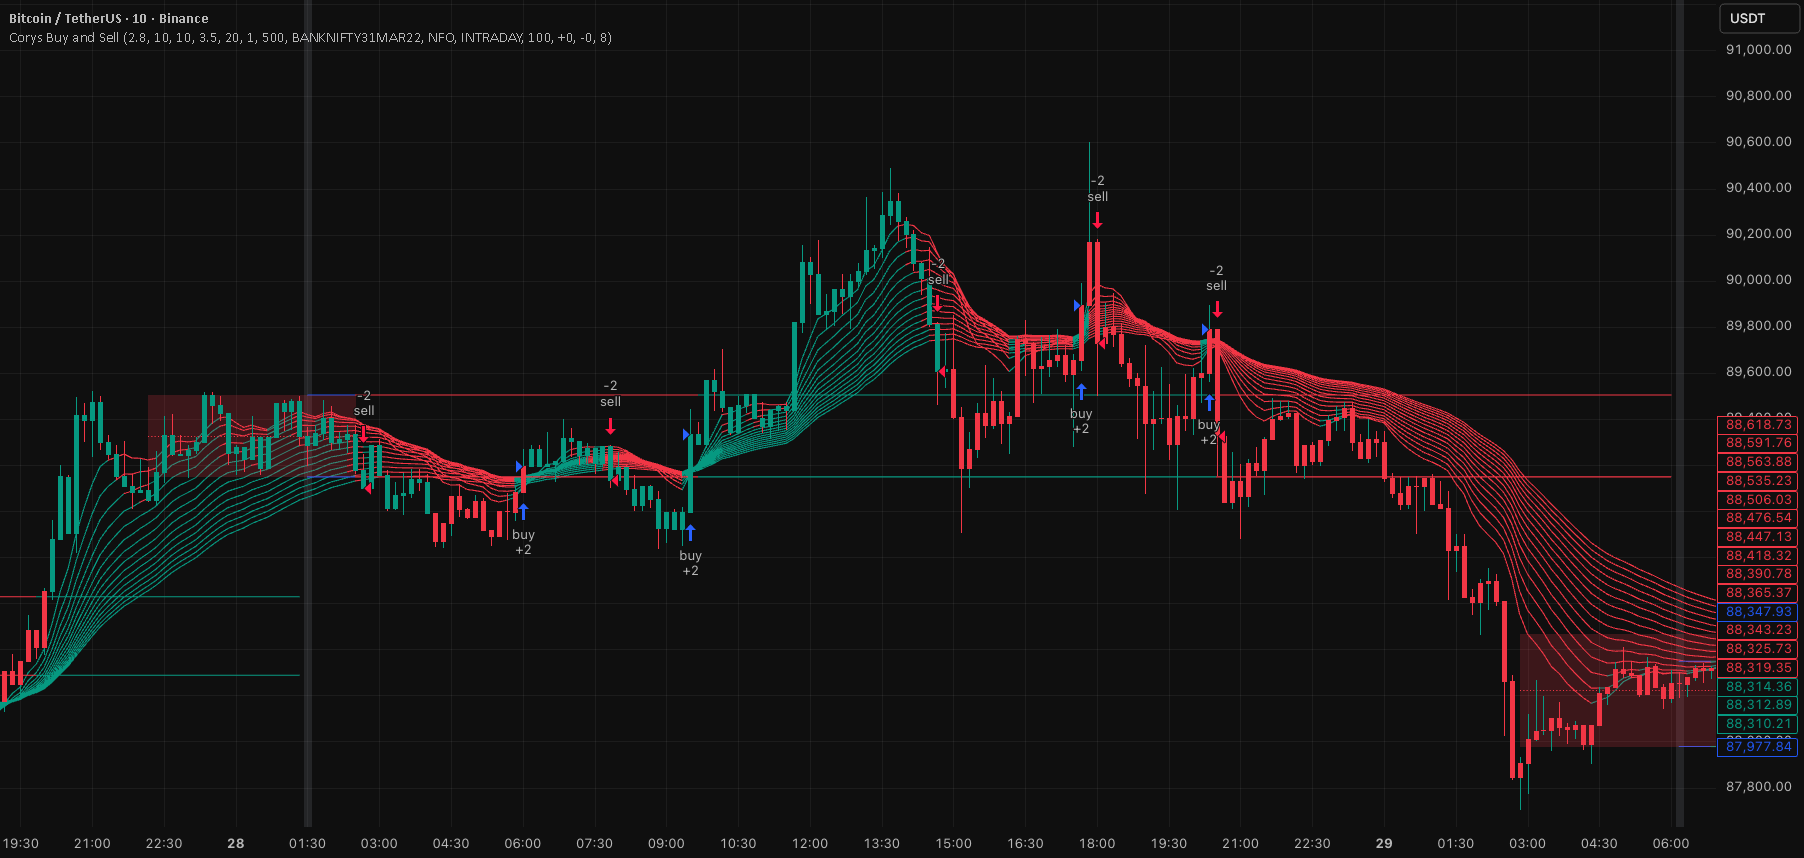Click the 12:00 time axis label

pyautogui.click(x=810, y=843)
